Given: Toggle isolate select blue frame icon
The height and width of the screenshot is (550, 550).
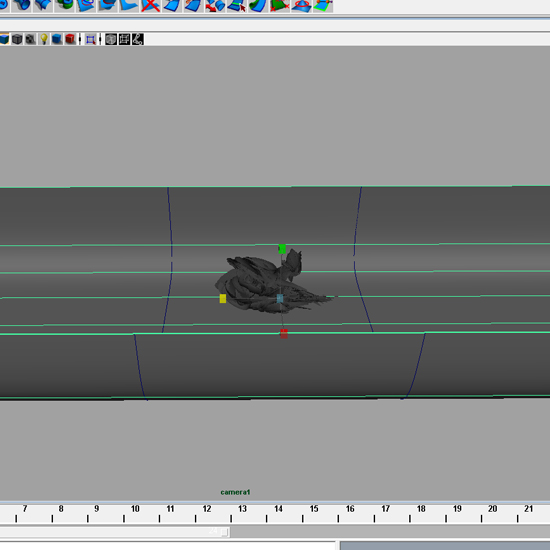Looking at the screenshot, I should click(x=90, y=39).
